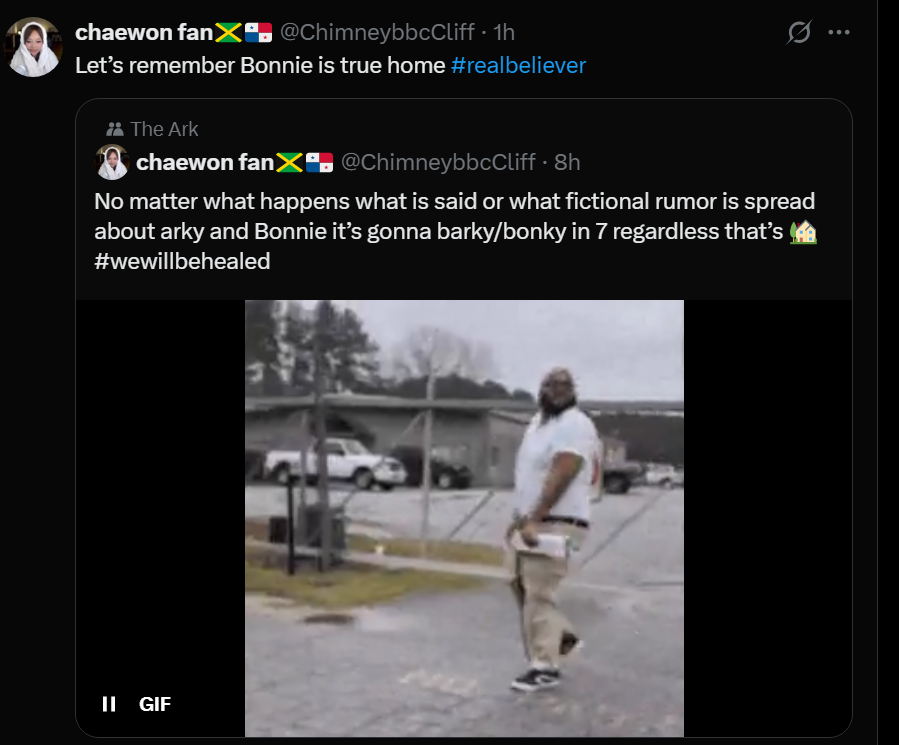Click the #wewillbehealed hashtag text
This screenshot has width=899, height=745.
[x=182, y=262]
